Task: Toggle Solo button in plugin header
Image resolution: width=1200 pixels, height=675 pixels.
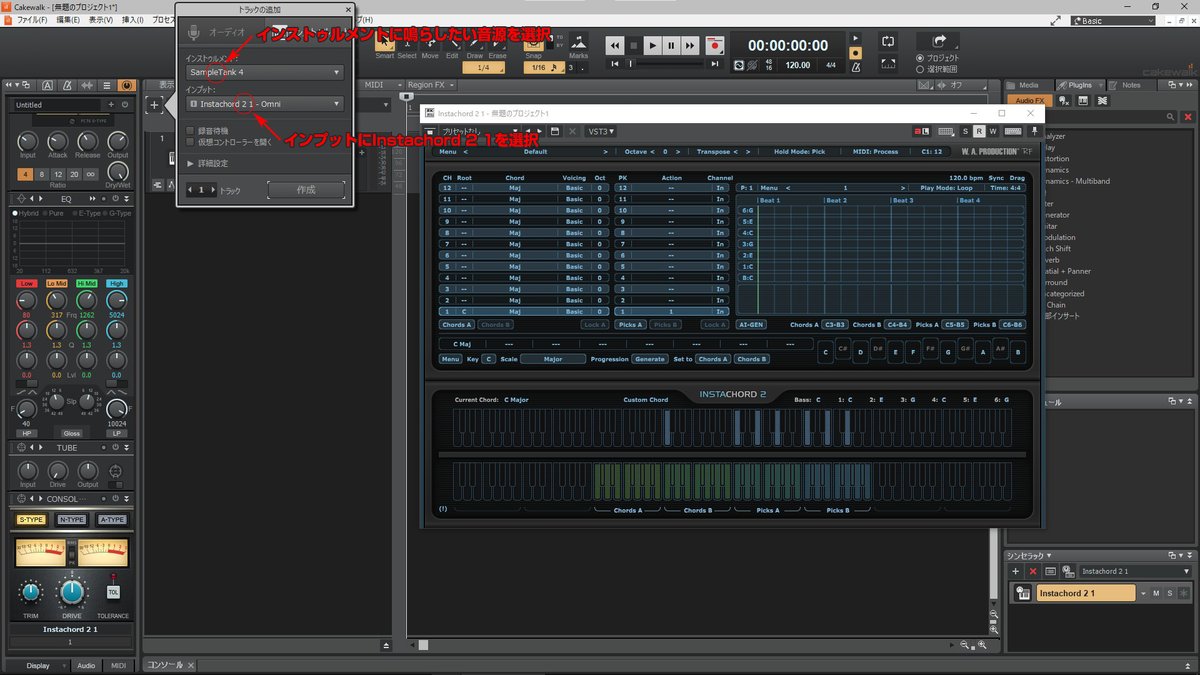Action: pos(965,131)
